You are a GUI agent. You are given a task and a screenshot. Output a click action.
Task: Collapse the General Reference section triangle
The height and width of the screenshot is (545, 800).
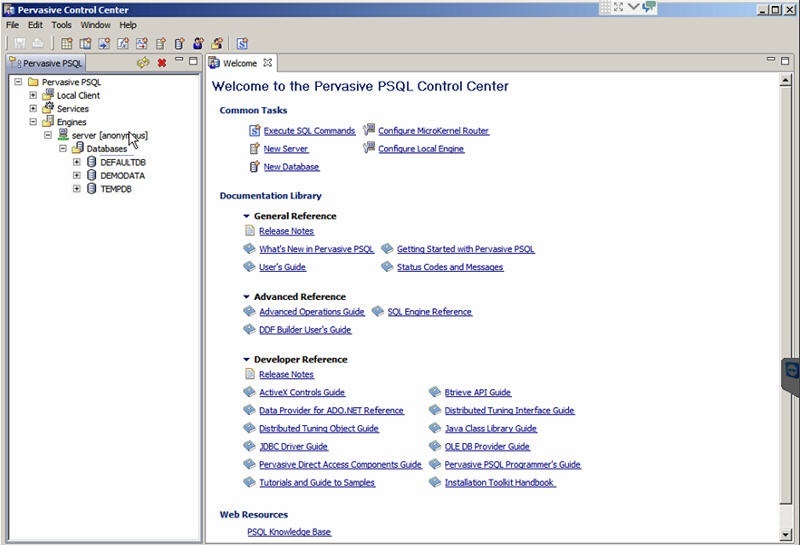(246, 216)
